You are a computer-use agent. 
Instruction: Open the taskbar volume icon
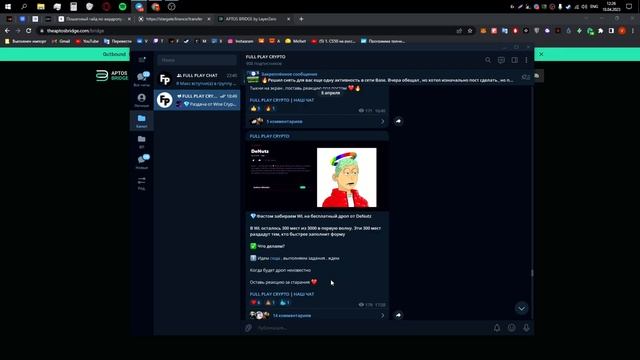tap(584, 7)
